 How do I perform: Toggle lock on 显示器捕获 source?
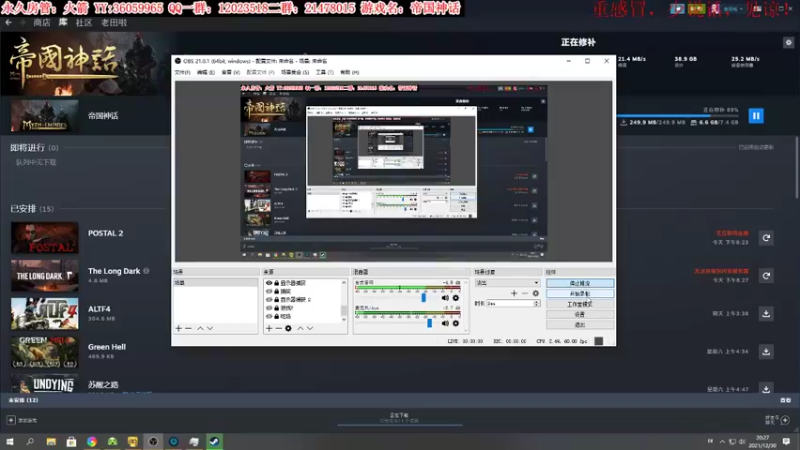(x=277, y=283)
